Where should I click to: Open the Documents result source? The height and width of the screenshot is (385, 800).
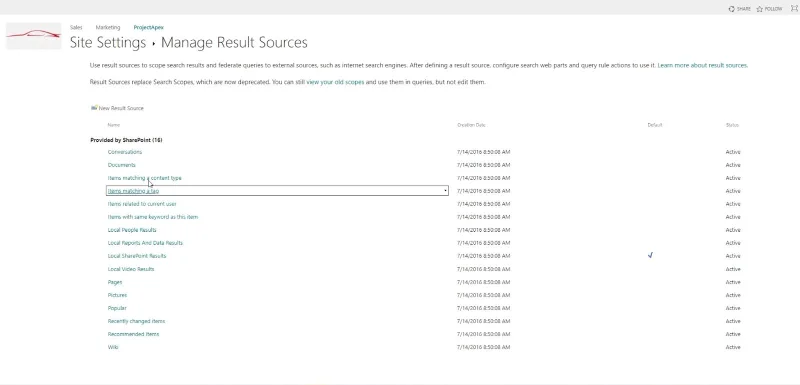pyautogui.click(x=122, y=165)
